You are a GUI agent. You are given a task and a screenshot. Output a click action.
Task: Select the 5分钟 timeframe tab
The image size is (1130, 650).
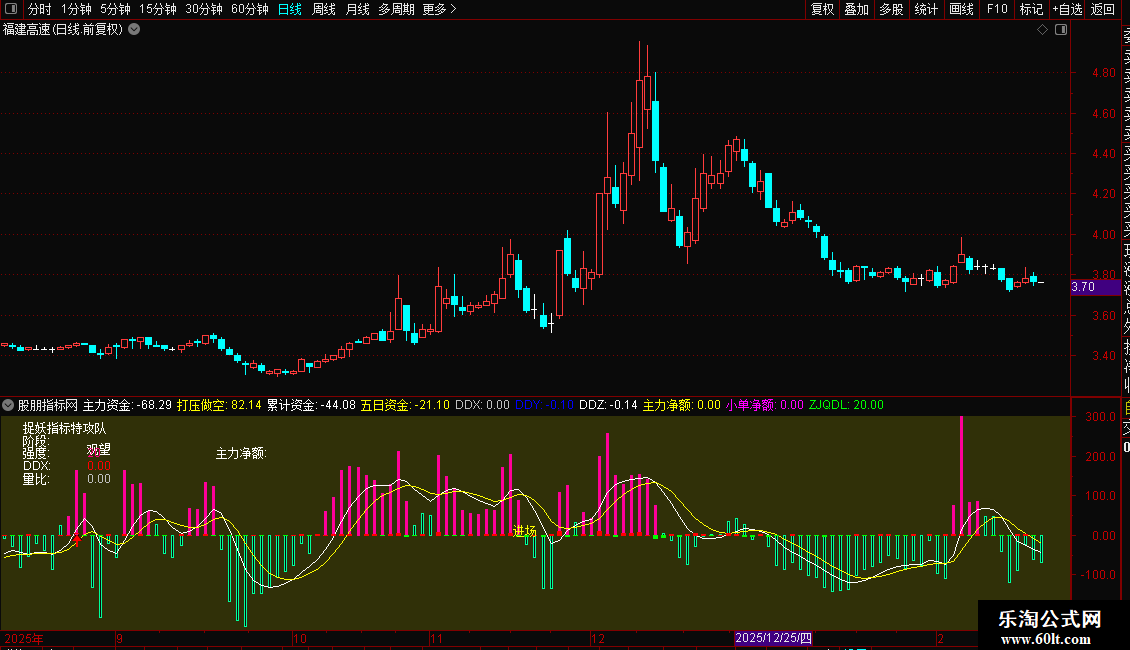(x=115, y=9)
